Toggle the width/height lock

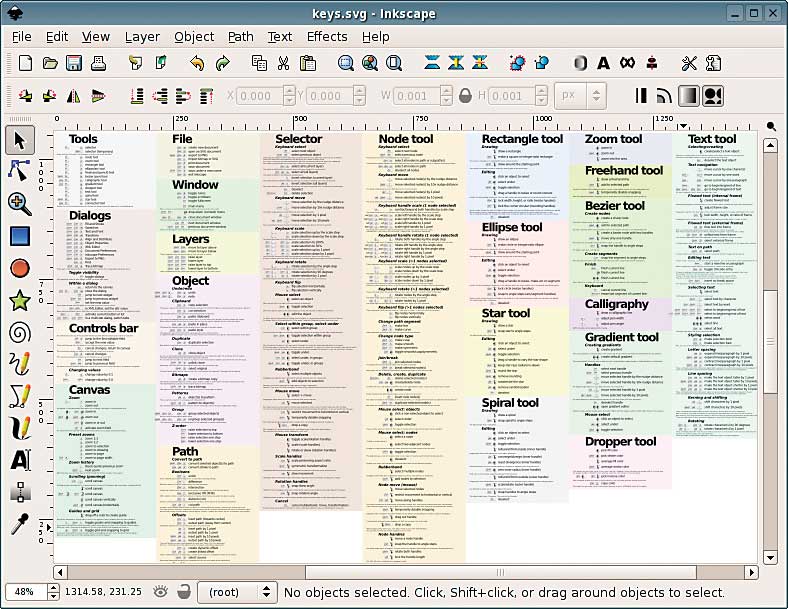[465, 95]
